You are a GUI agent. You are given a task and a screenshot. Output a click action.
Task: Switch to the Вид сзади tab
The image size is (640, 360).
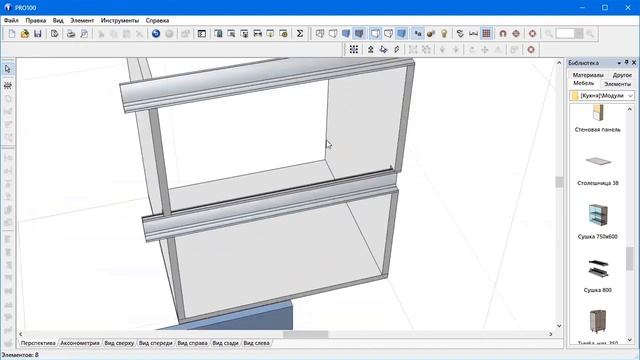click(225, 343)
